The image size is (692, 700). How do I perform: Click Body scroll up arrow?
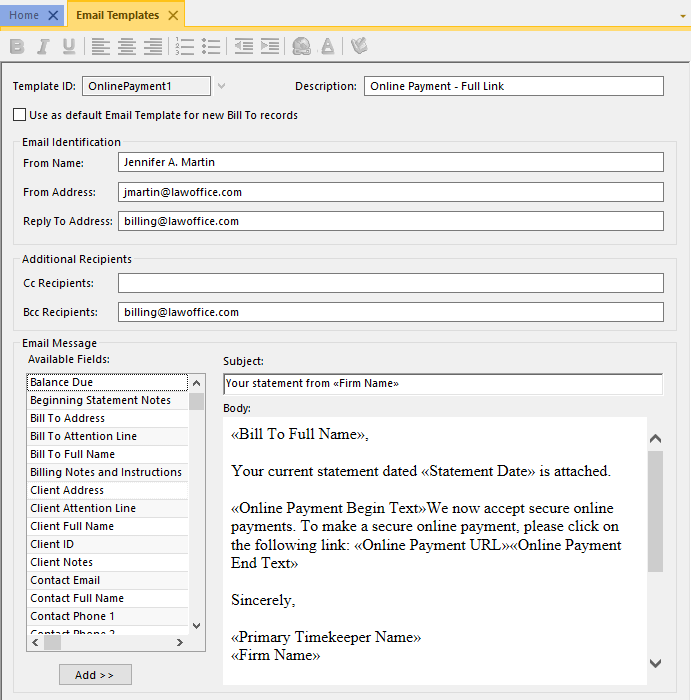[655, 438]
